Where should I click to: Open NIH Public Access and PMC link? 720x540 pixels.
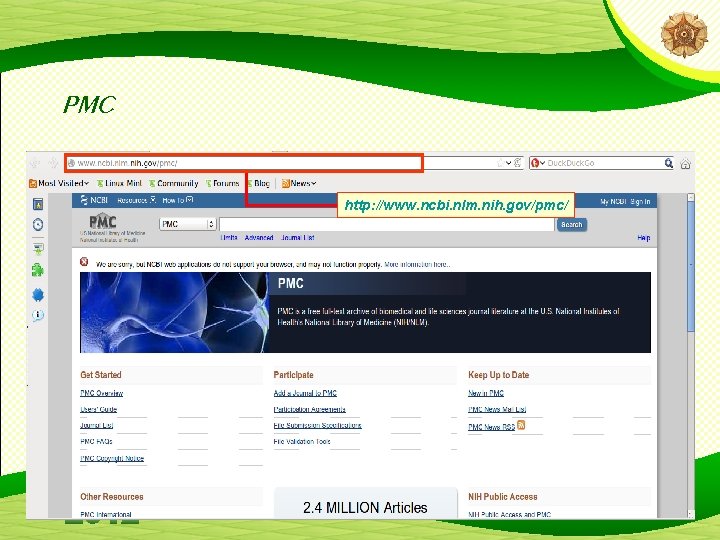[x=510, y=515]
